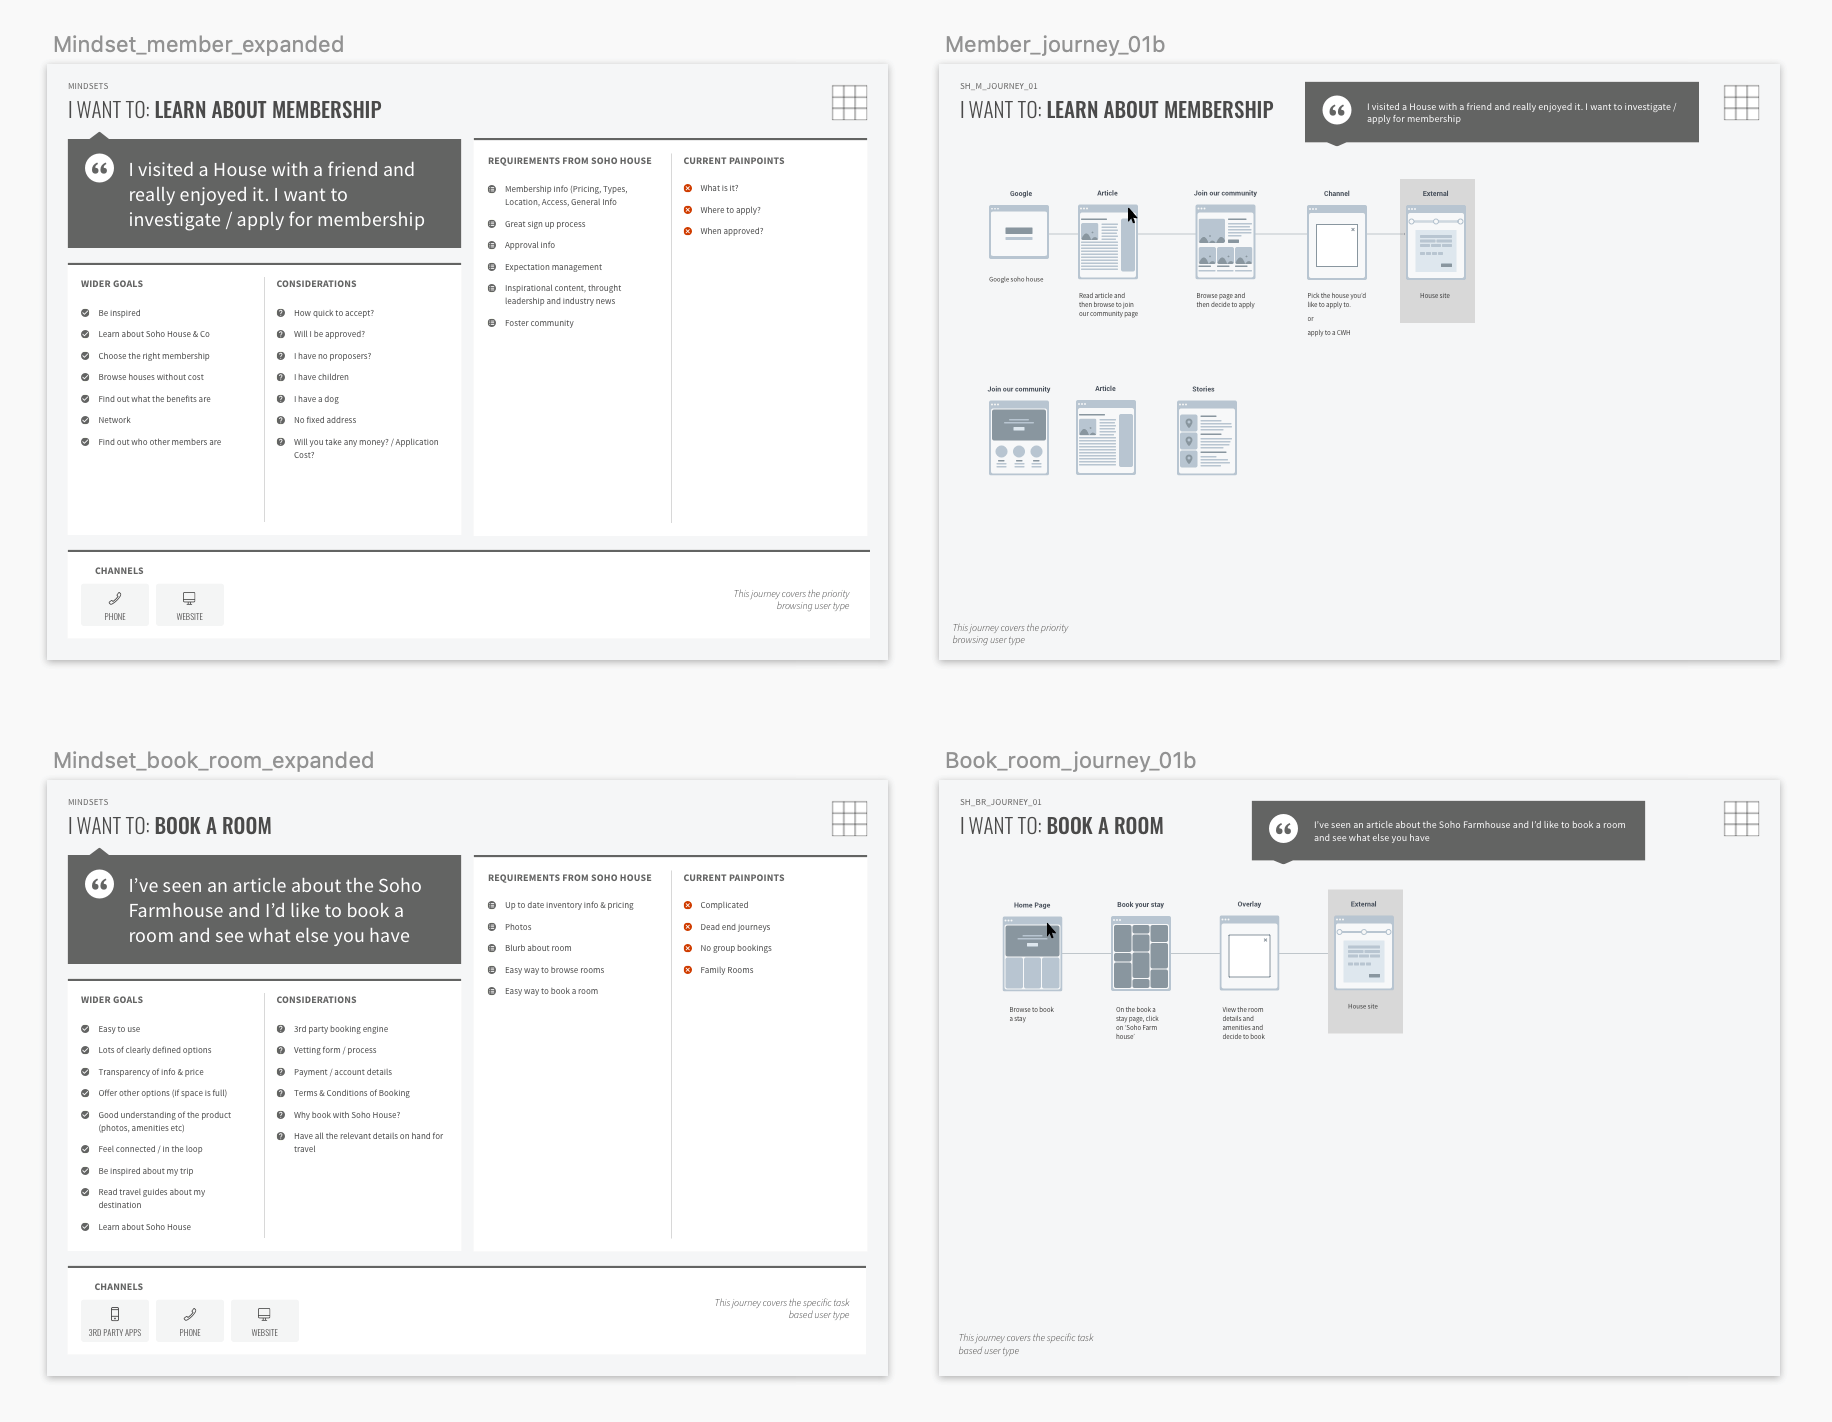Click the 'Google soho house' caption

click(1016, 279)
